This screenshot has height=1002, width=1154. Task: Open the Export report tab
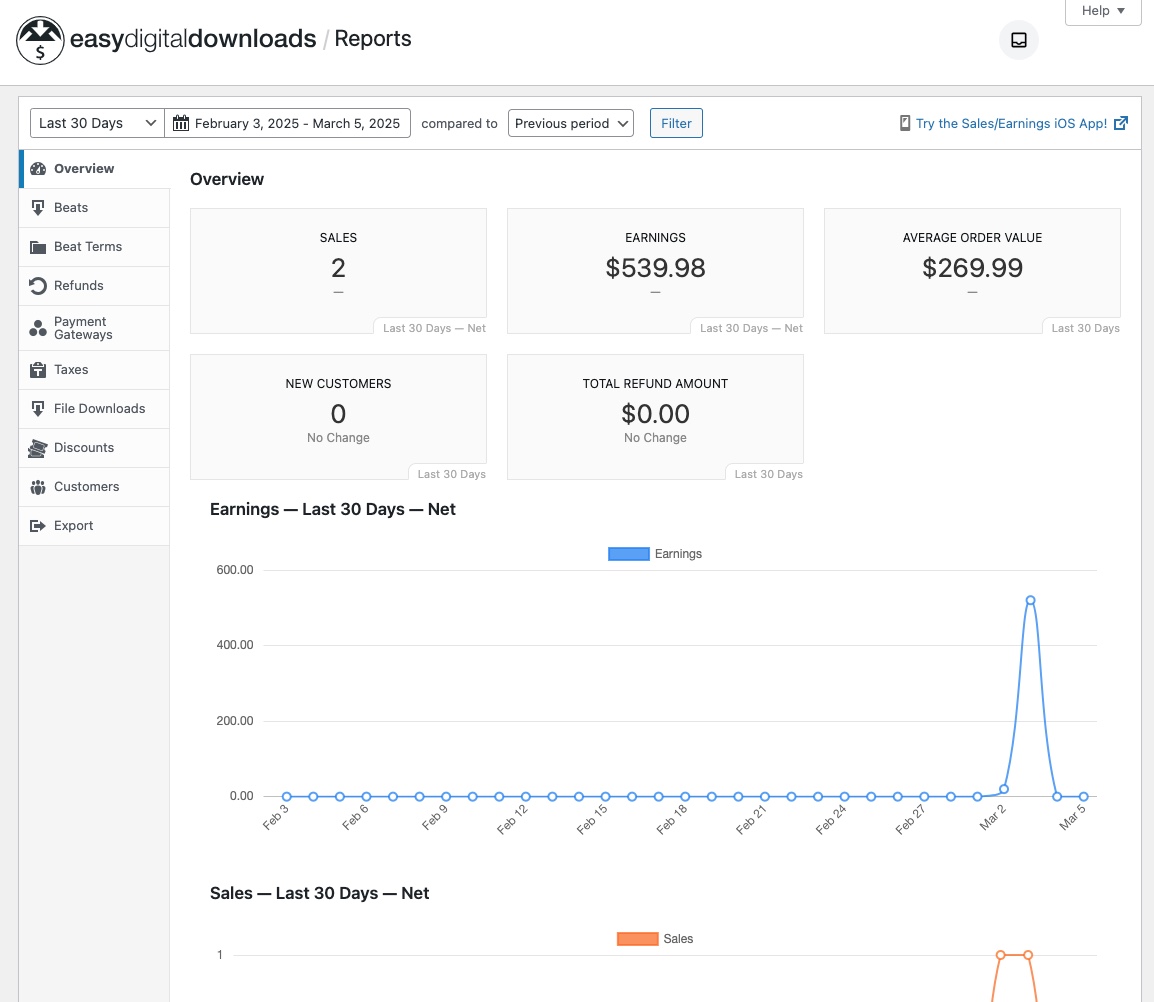94,526
